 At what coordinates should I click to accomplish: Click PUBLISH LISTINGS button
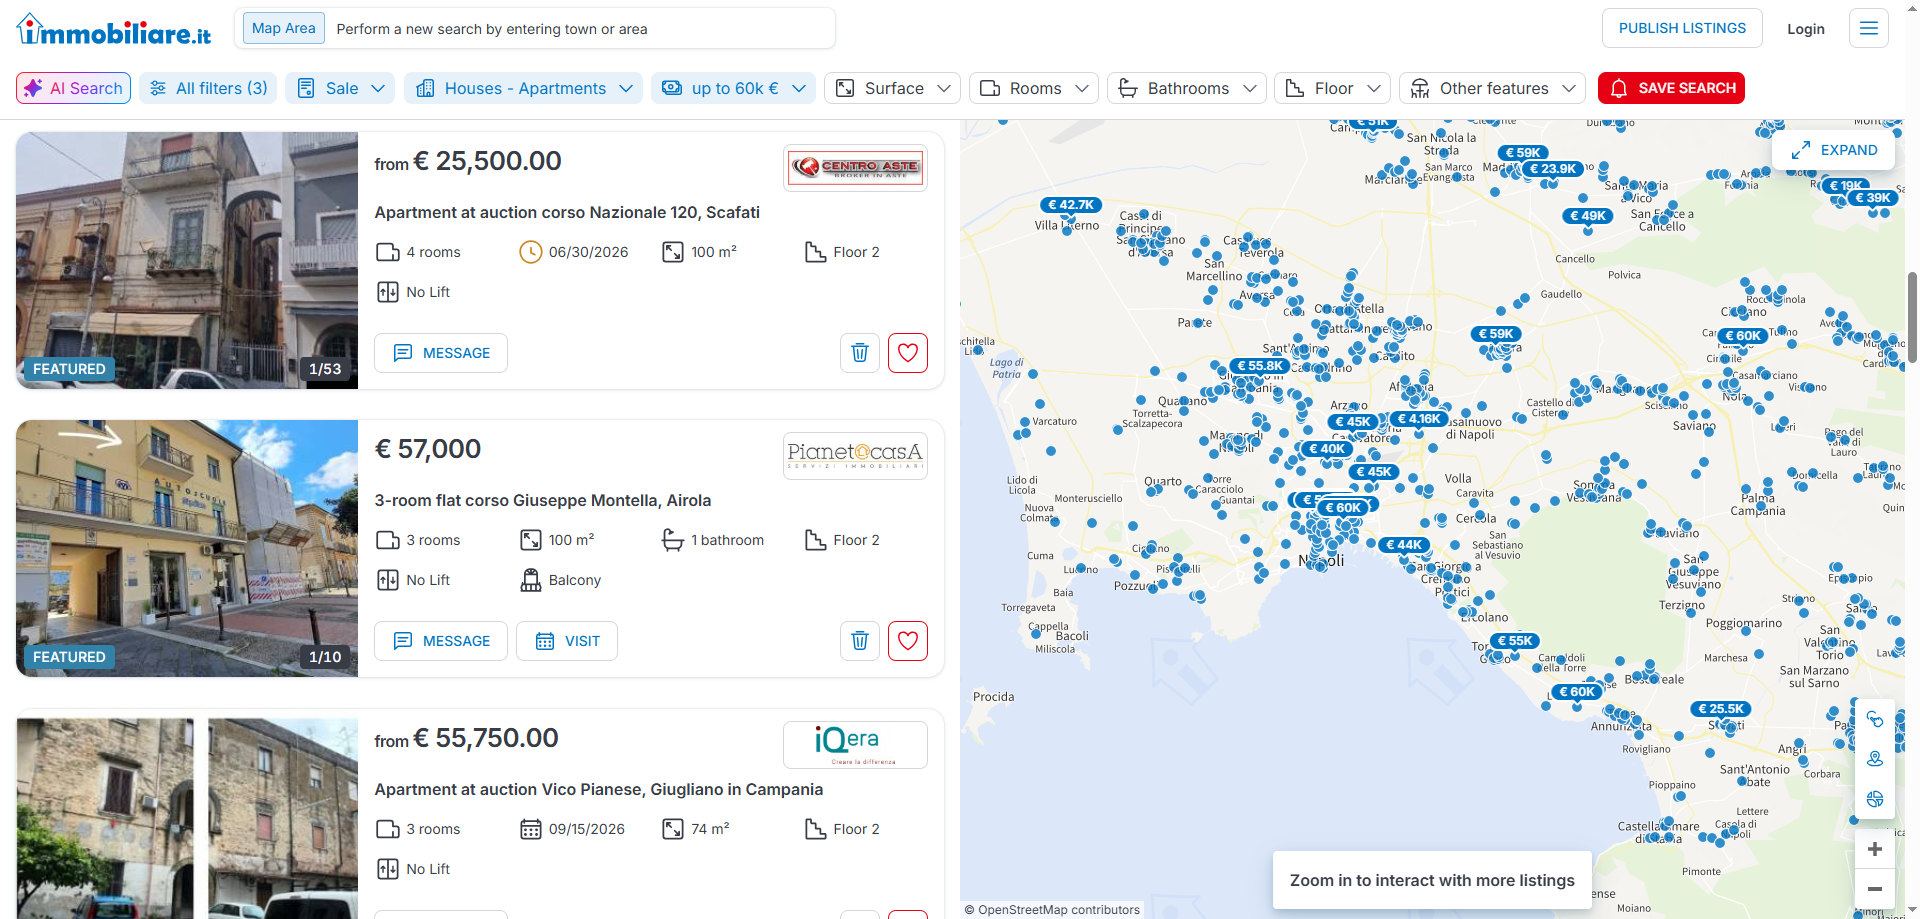pos(1682,28)
